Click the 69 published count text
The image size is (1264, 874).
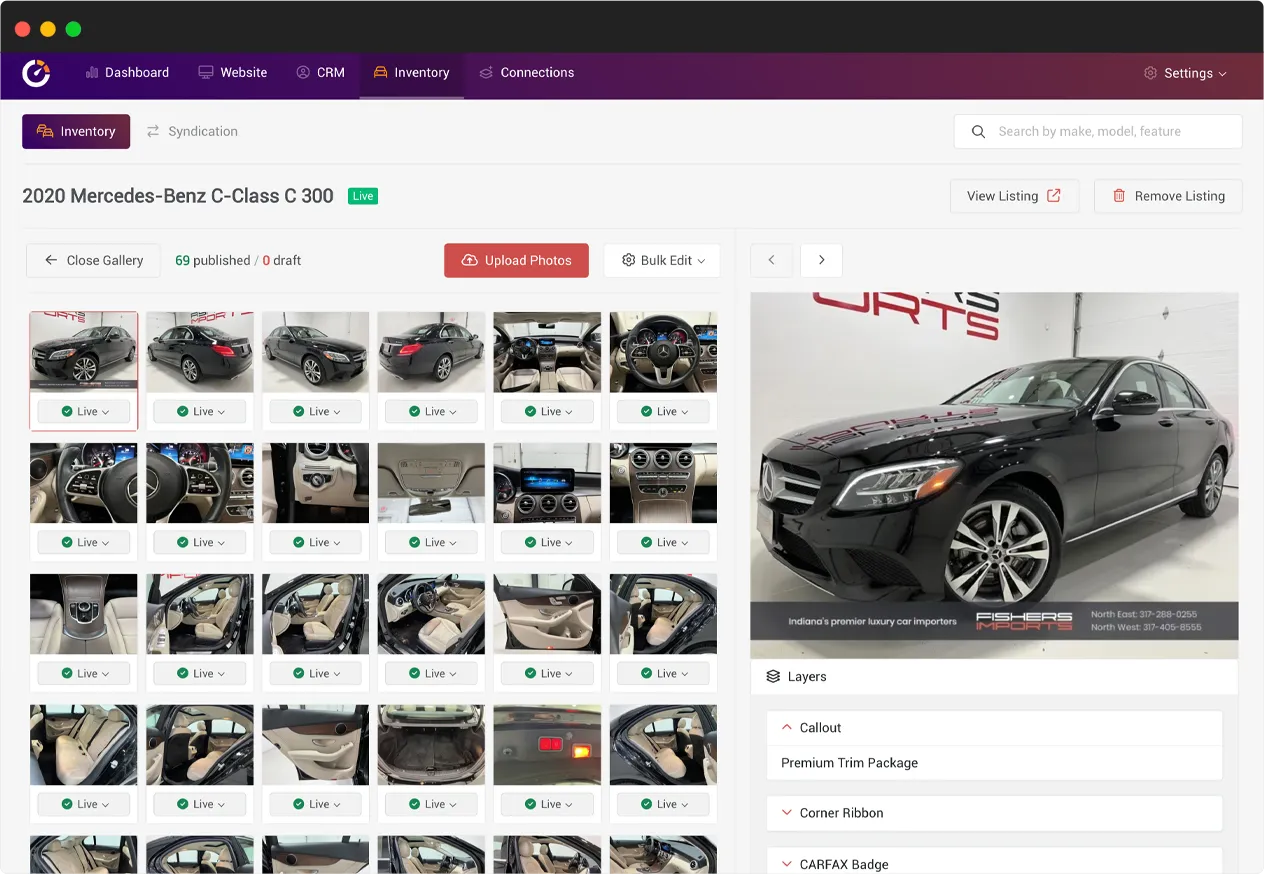(213, 260)
